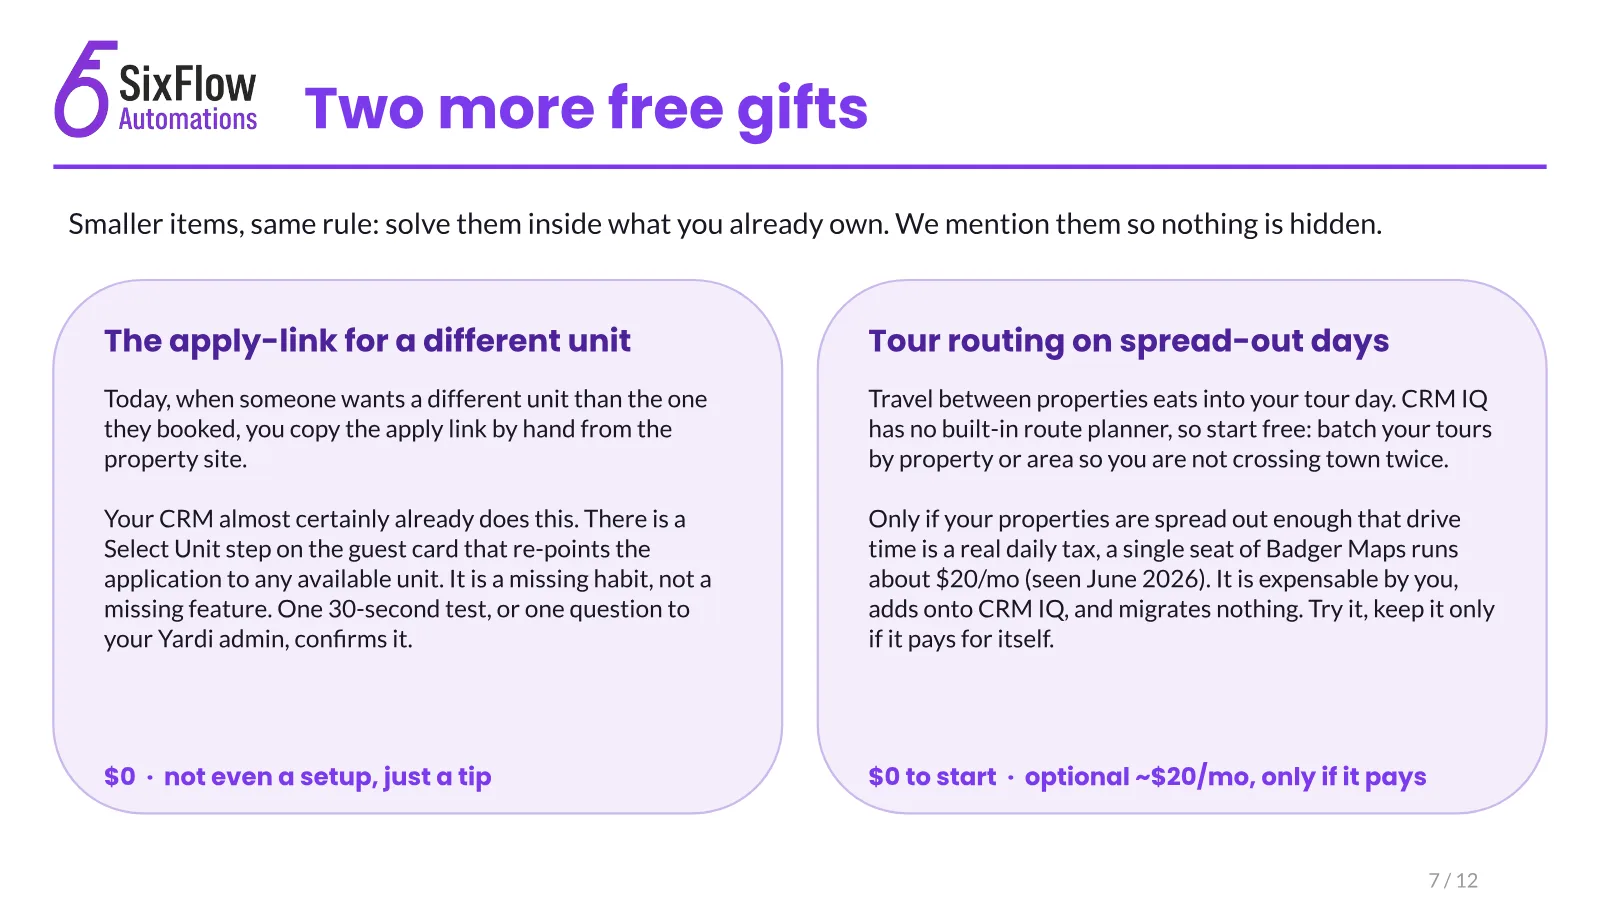Click 'The apply-link for a different unit' heading

367,341
